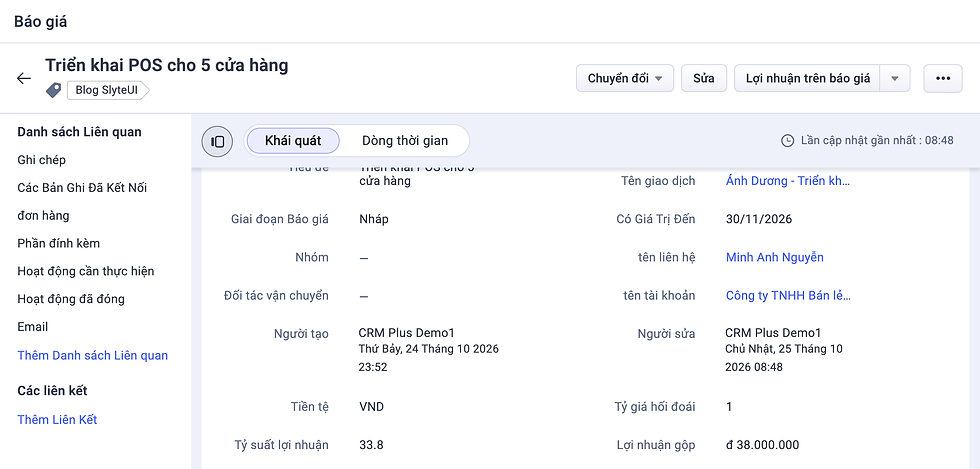Screen dimensions: 980x469
Task: Click the đ 38.000.000 gross profit value
Action: pos(762,445)
